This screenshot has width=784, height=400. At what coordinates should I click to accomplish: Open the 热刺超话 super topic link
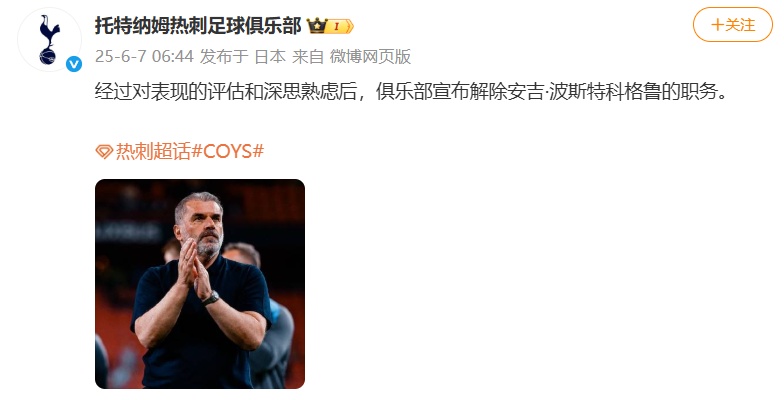[x=153, y=151]
